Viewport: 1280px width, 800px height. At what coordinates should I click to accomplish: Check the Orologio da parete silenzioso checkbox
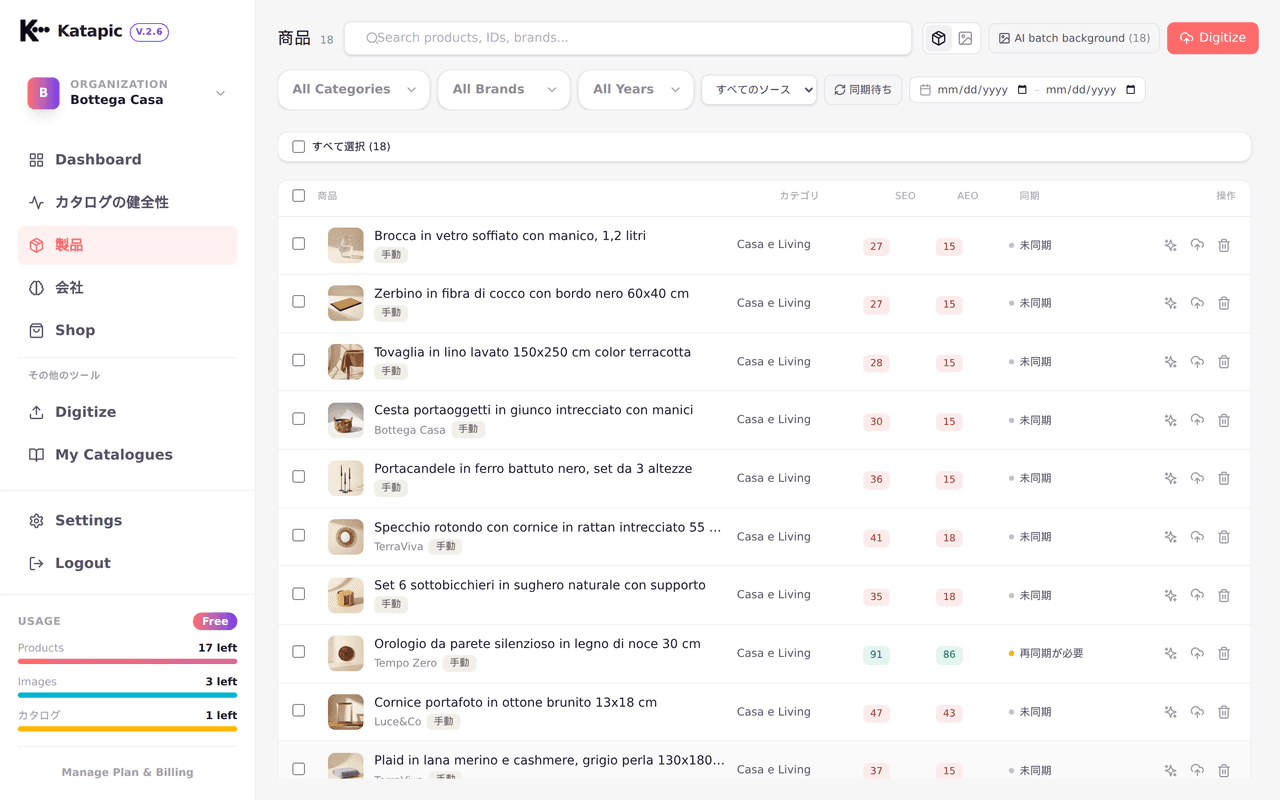[298, 651]
